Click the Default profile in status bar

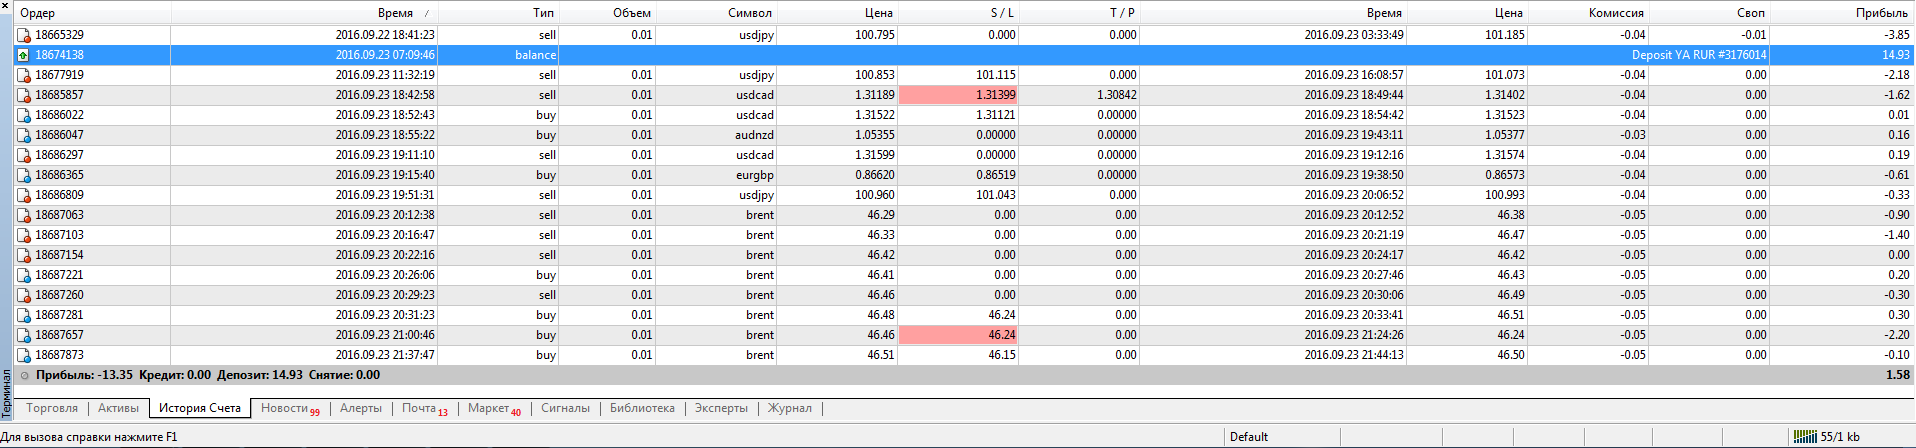pos(1249,437)
